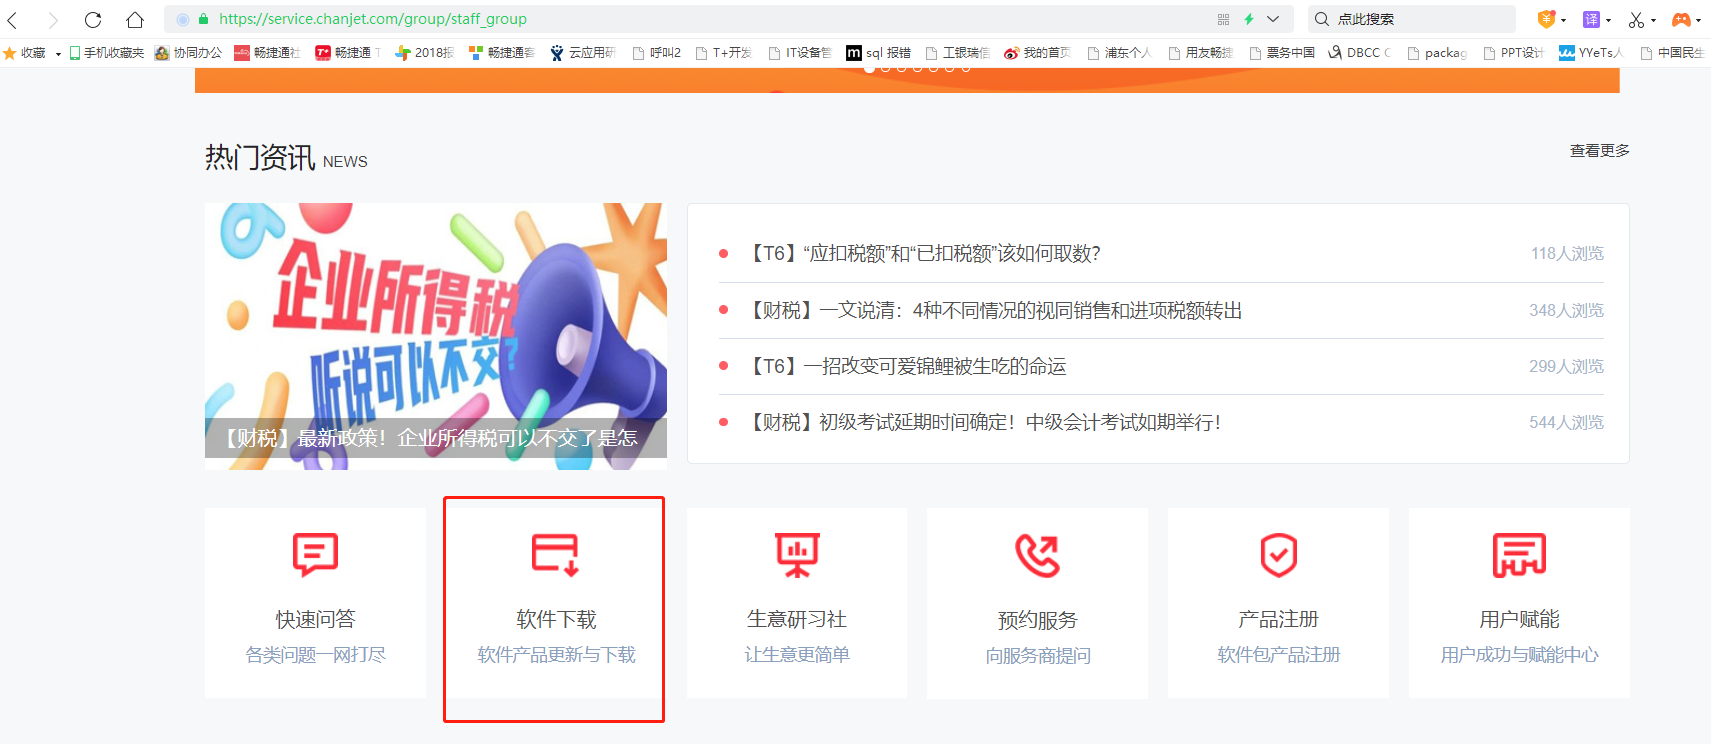Click the QR code icon in address bar
This screenshot has width=1711, height=744.
tap(1223, 19)
